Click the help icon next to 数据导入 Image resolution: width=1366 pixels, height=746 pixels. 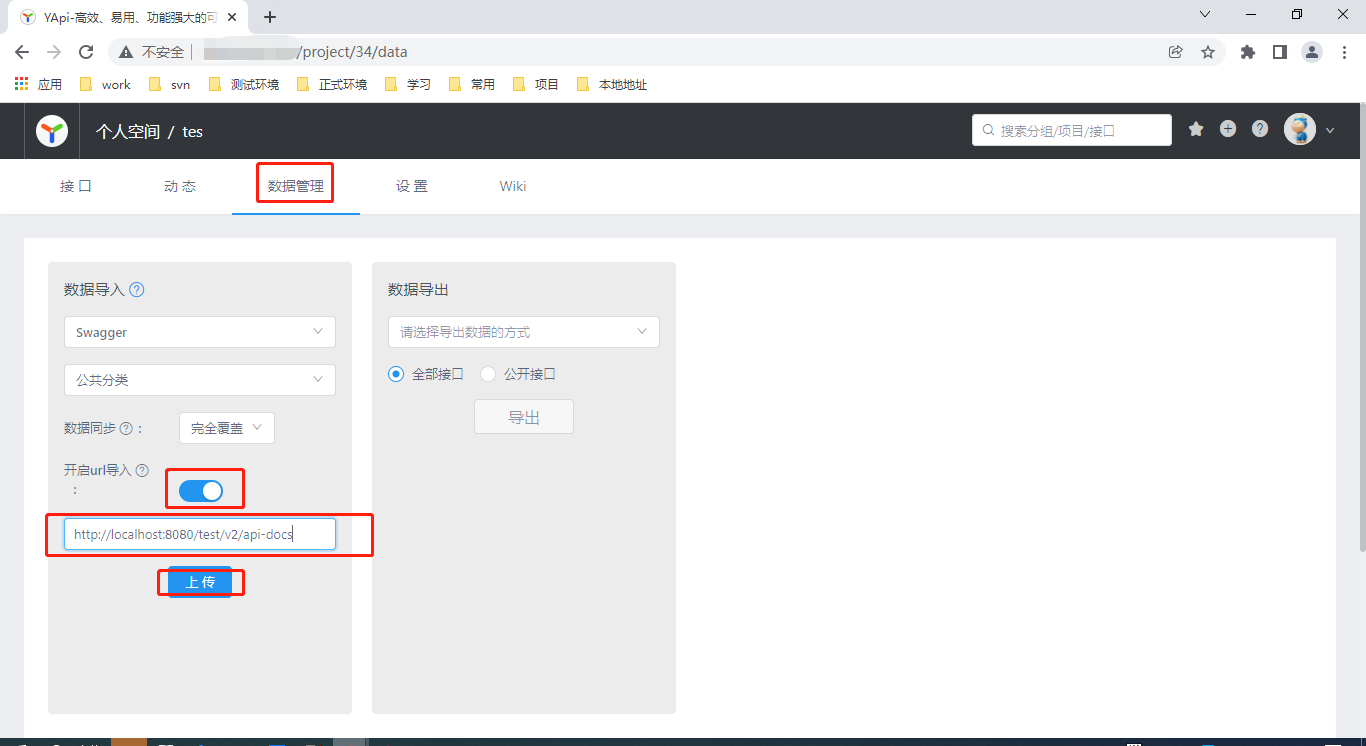tap(136, 289)
